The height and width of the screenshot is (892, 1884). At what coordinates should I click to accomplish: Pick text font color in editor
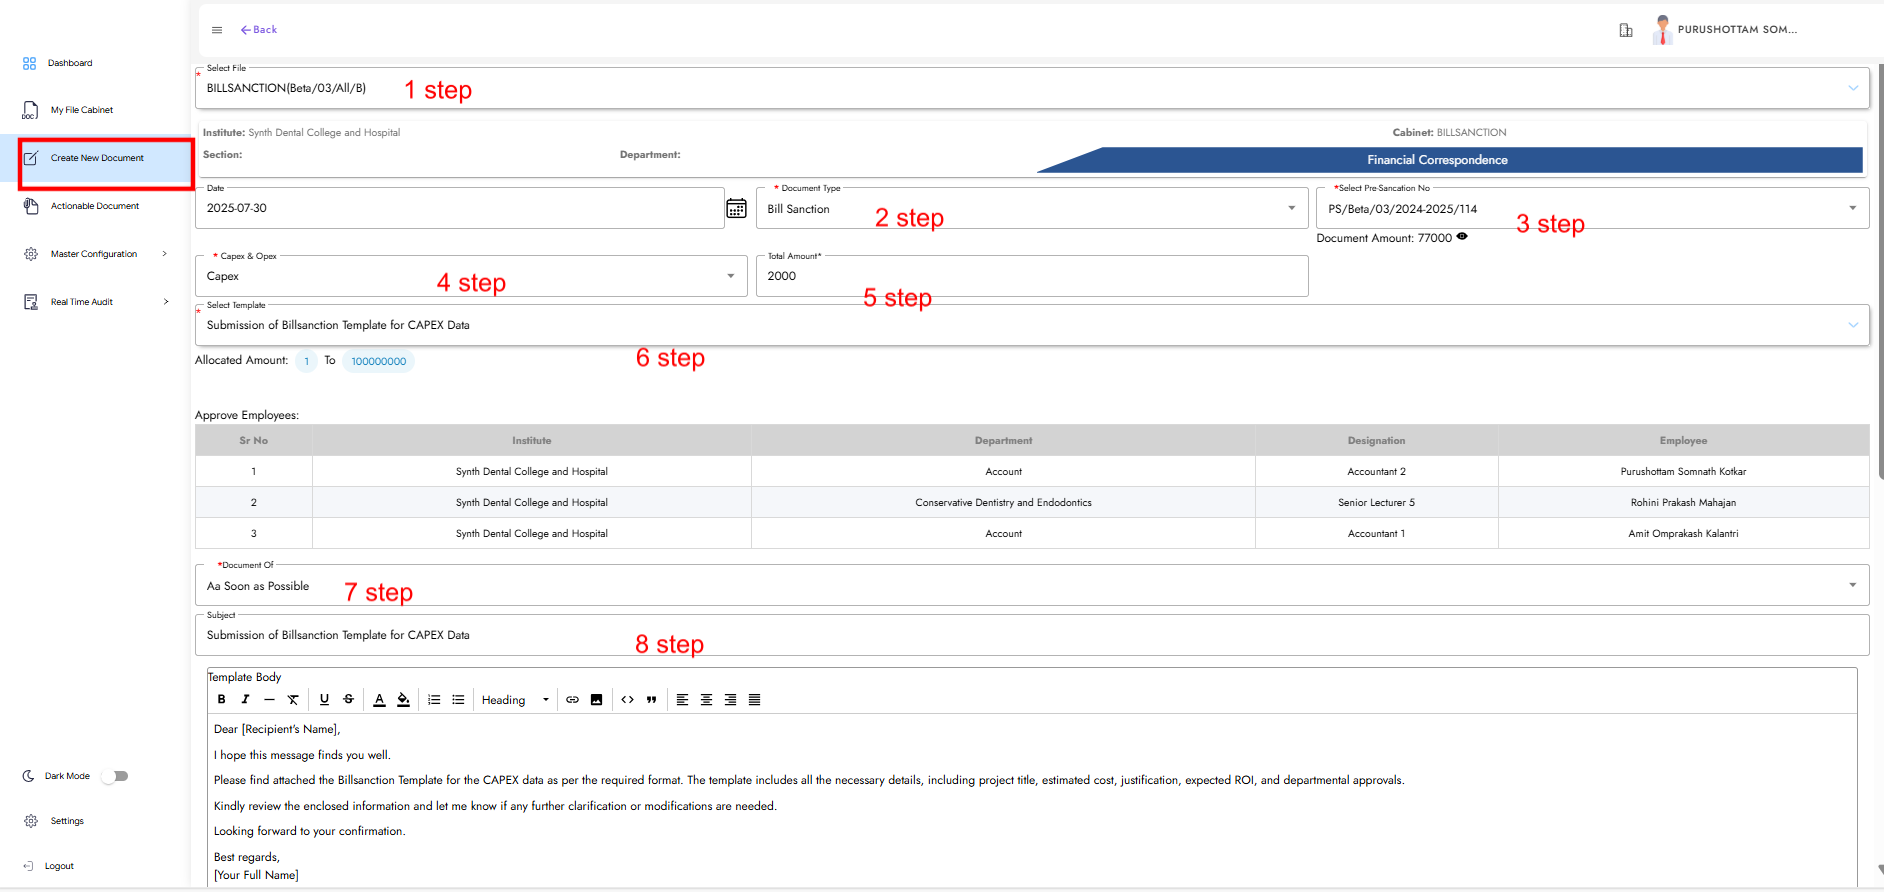[379, 700]
